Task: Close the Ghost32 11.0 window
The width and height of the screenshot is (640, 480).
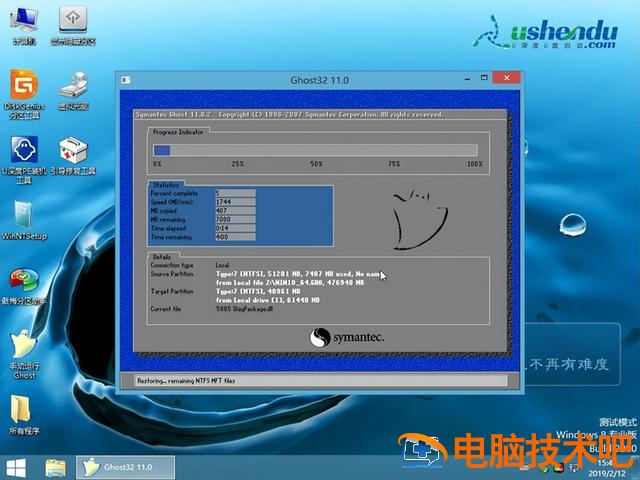Action: [505, 77]
